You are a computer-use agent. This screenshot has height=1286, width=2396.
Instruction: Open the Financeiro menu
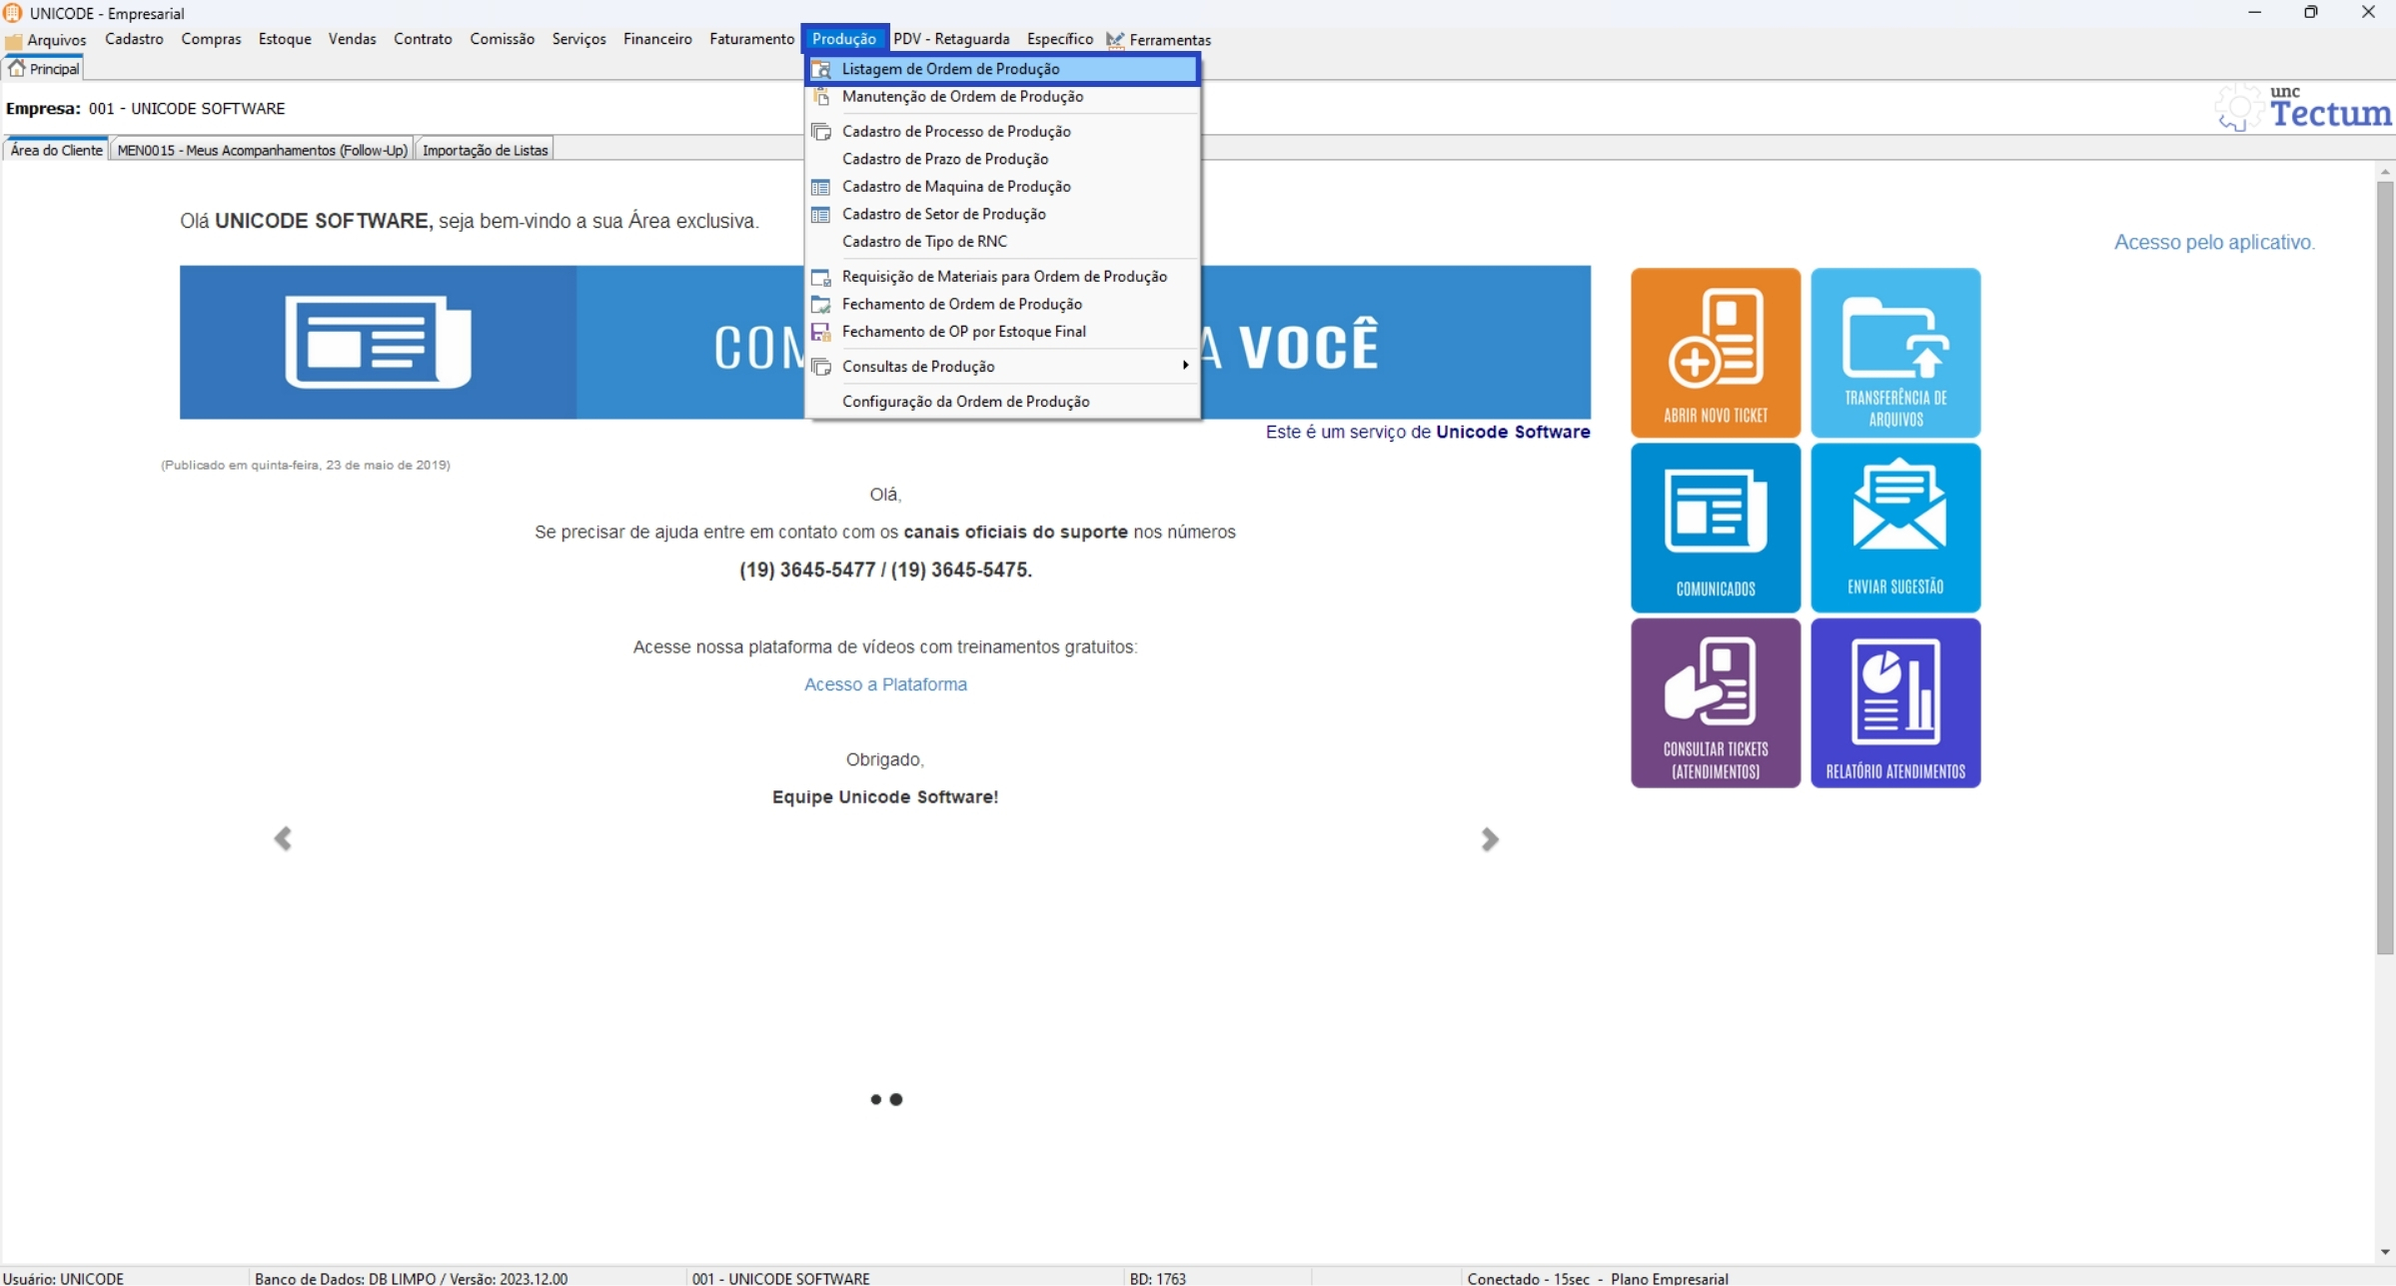click(657, 39)
